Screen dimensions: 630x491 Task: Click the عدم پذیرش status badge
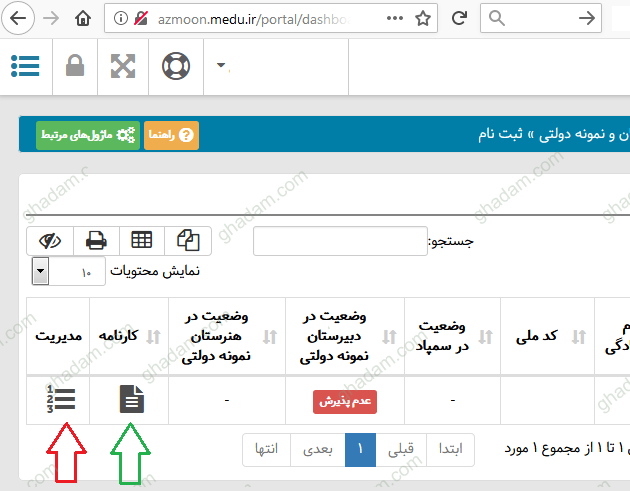[x=345, y=402]
